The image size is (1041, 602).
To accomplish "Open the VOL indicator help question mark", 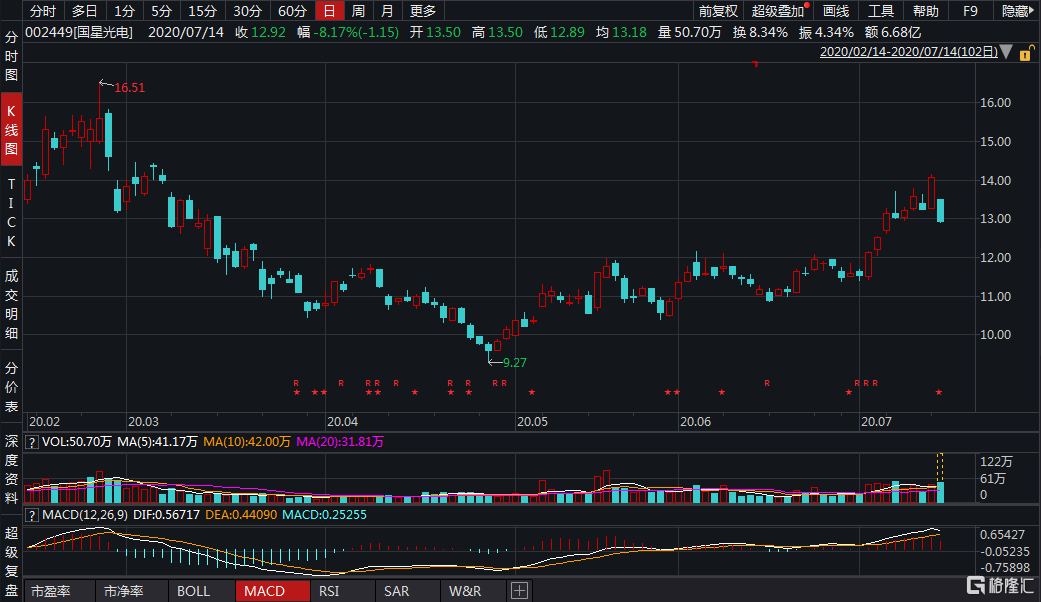I will click(31, 442).
